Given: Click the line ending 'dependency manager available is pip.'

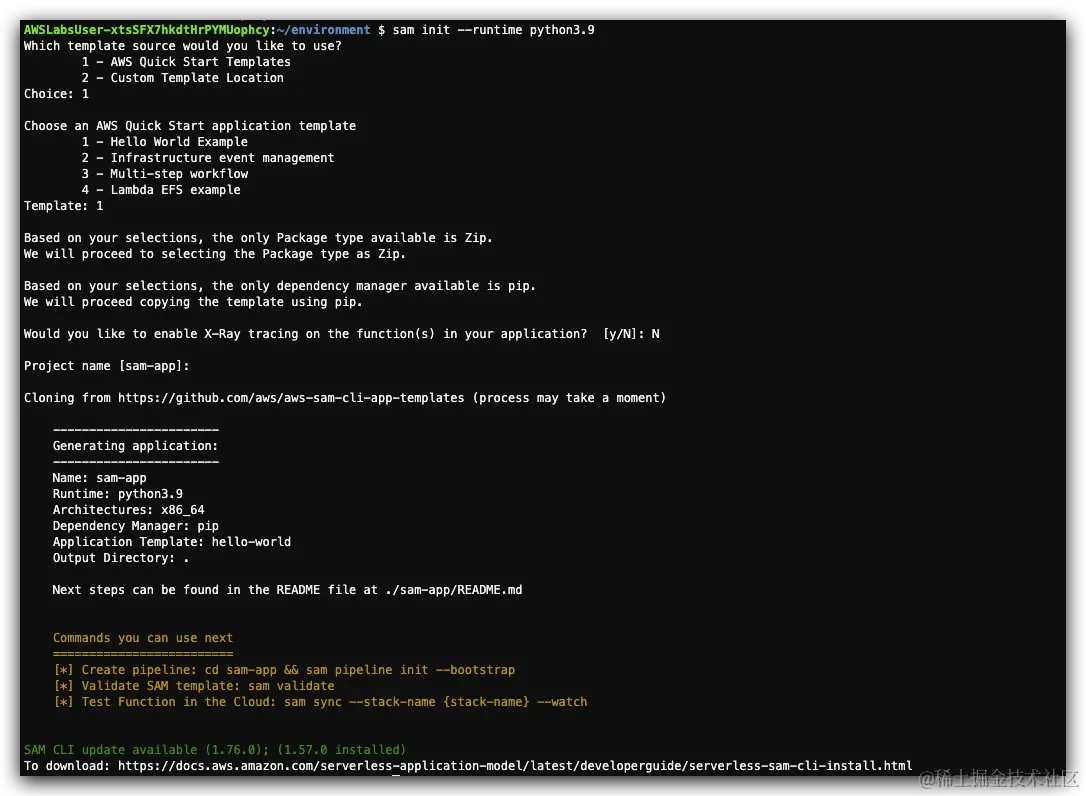Looking at the screenshot, I should click(280, 285).
